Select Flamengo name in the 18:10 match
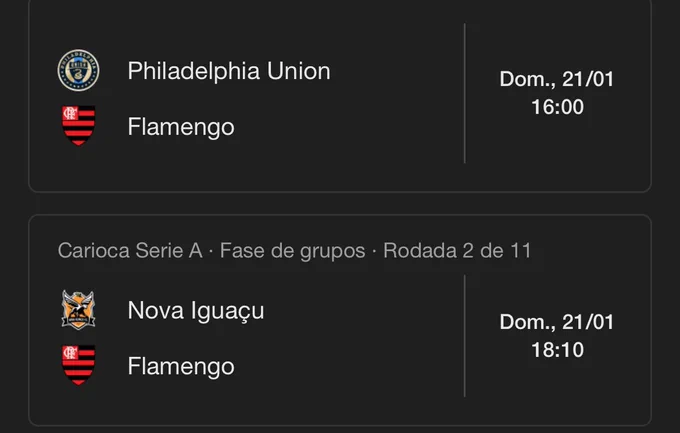Image resolution: width=680 pixels, height=433 pixels. [x=181, y=366]
